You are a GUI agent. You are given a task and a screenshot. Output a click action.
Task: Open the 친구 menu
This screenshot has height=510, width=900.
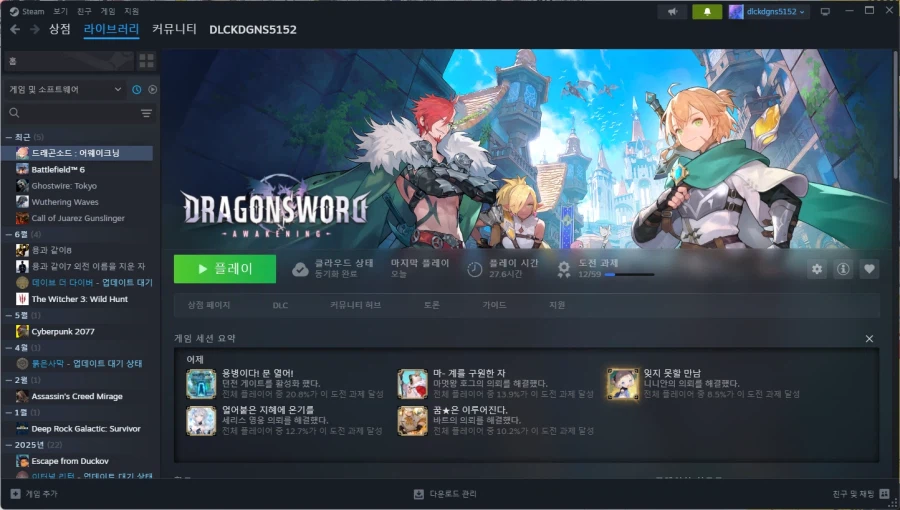pyautogui.click(x=84, y=11)
